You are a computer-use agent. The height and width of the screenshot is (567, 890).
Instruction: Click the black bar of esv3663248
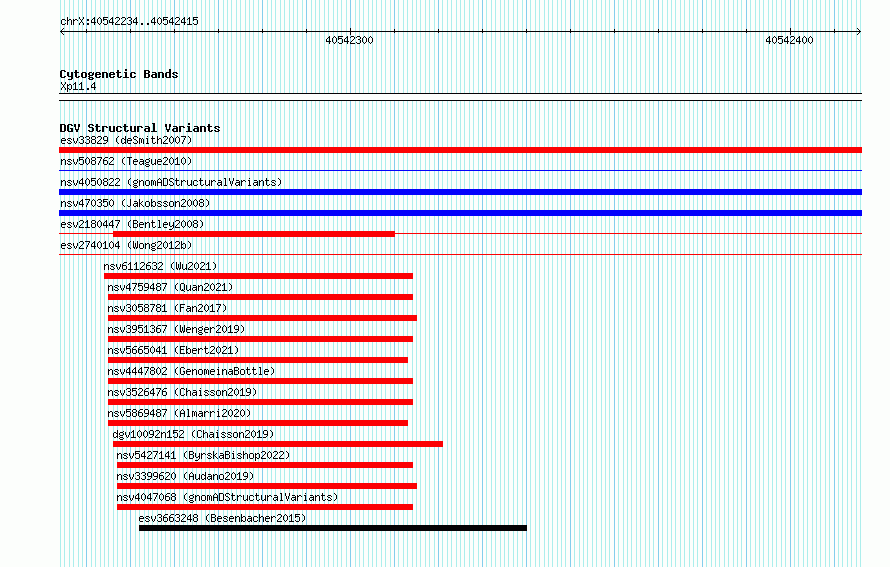click(333, 528)
